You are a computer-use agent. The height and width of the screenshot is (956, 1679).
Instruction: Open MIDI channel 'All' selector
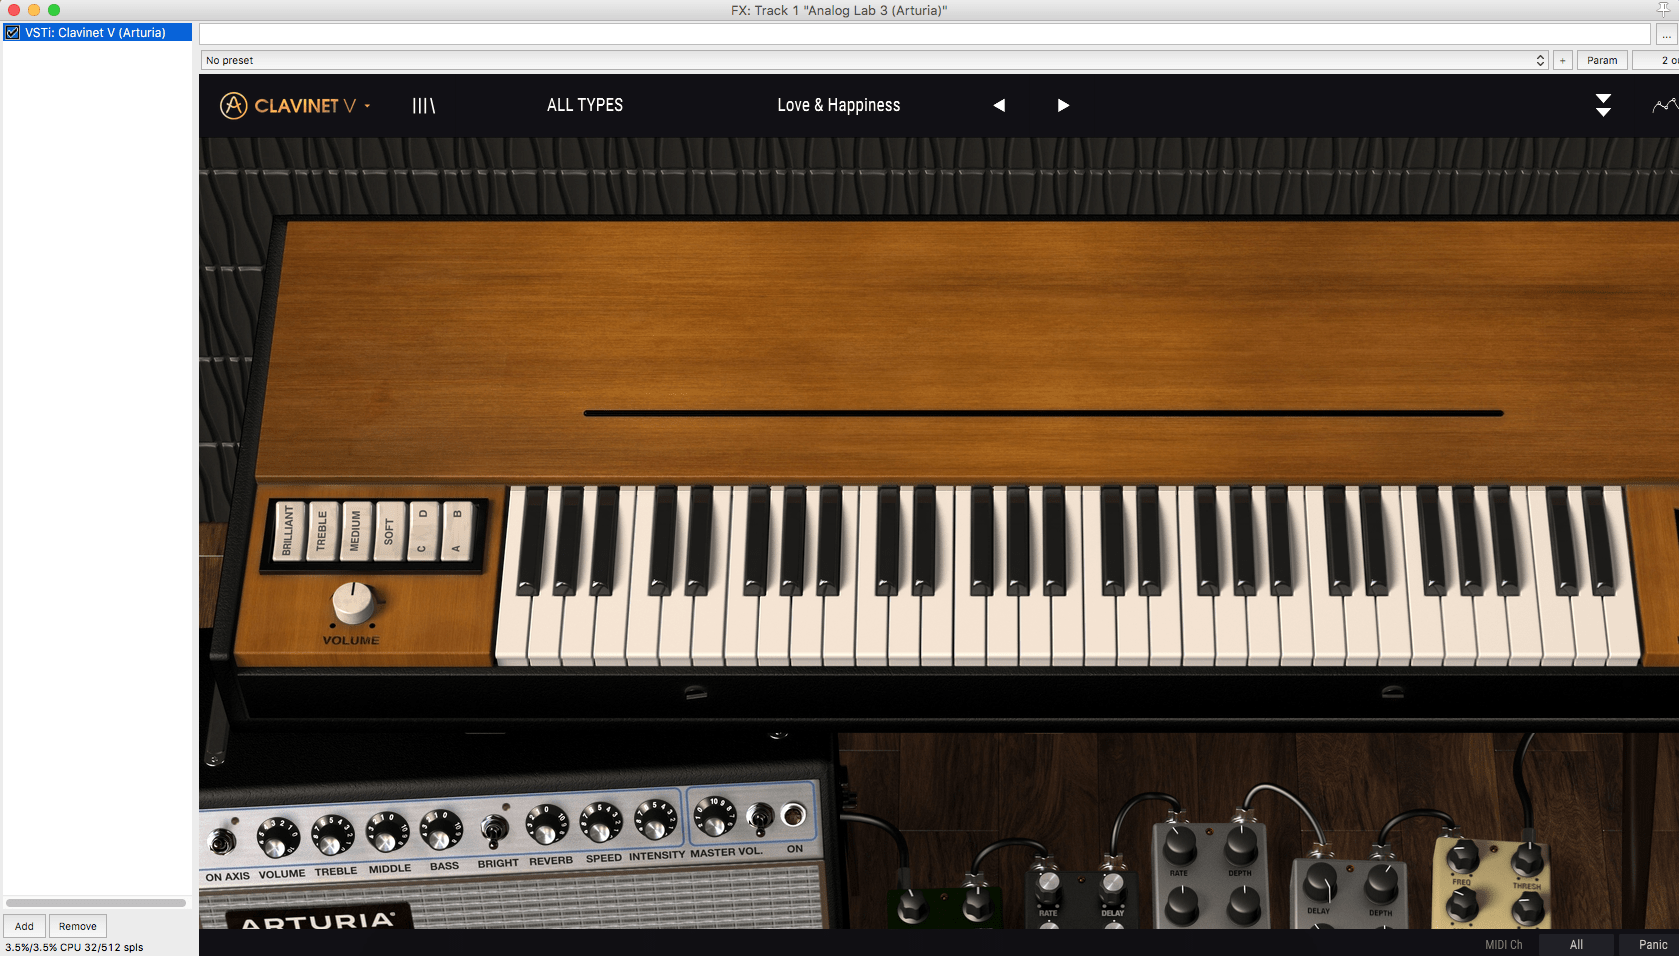point(1576,944)
